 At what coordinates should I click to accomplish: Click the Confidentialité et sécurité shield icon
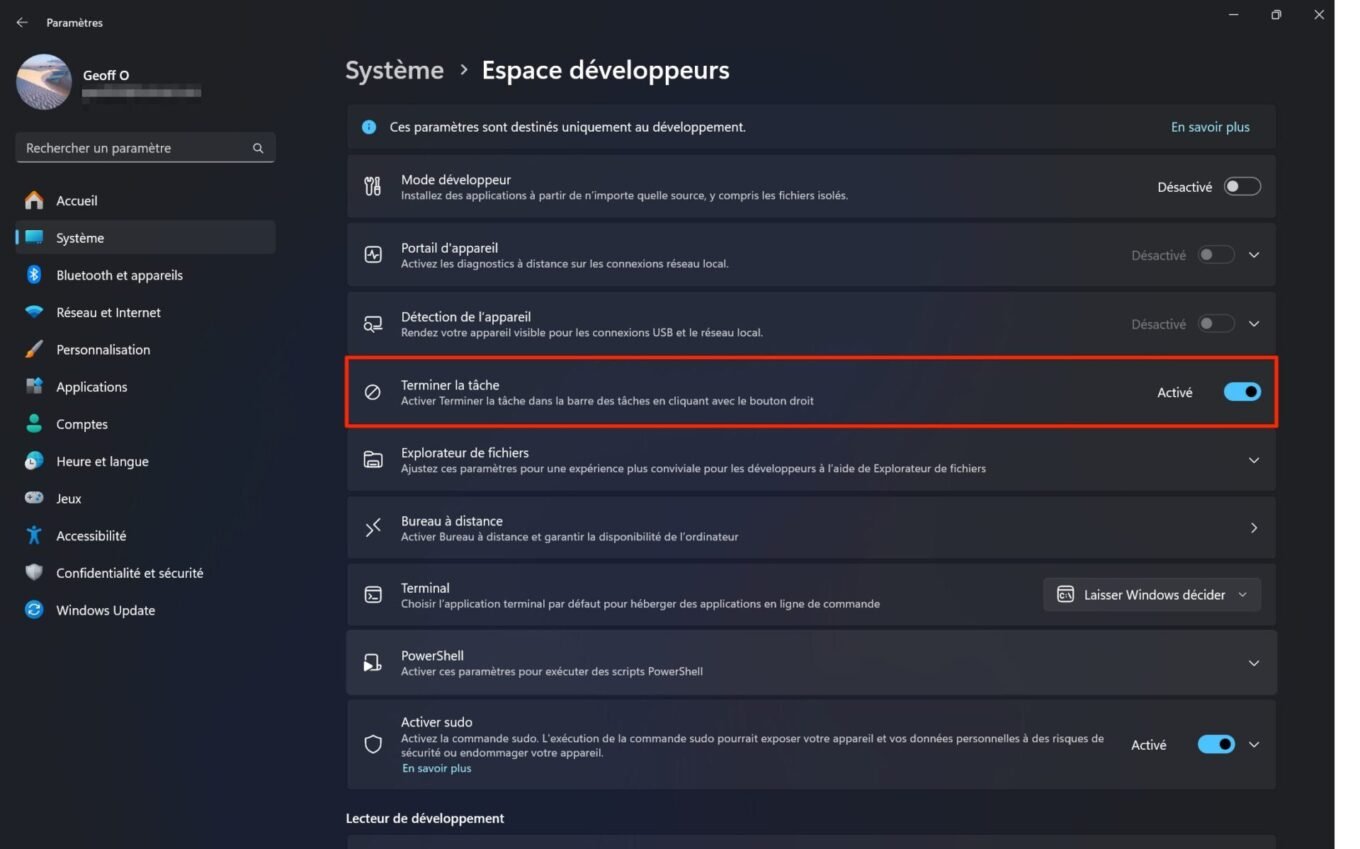34,573
